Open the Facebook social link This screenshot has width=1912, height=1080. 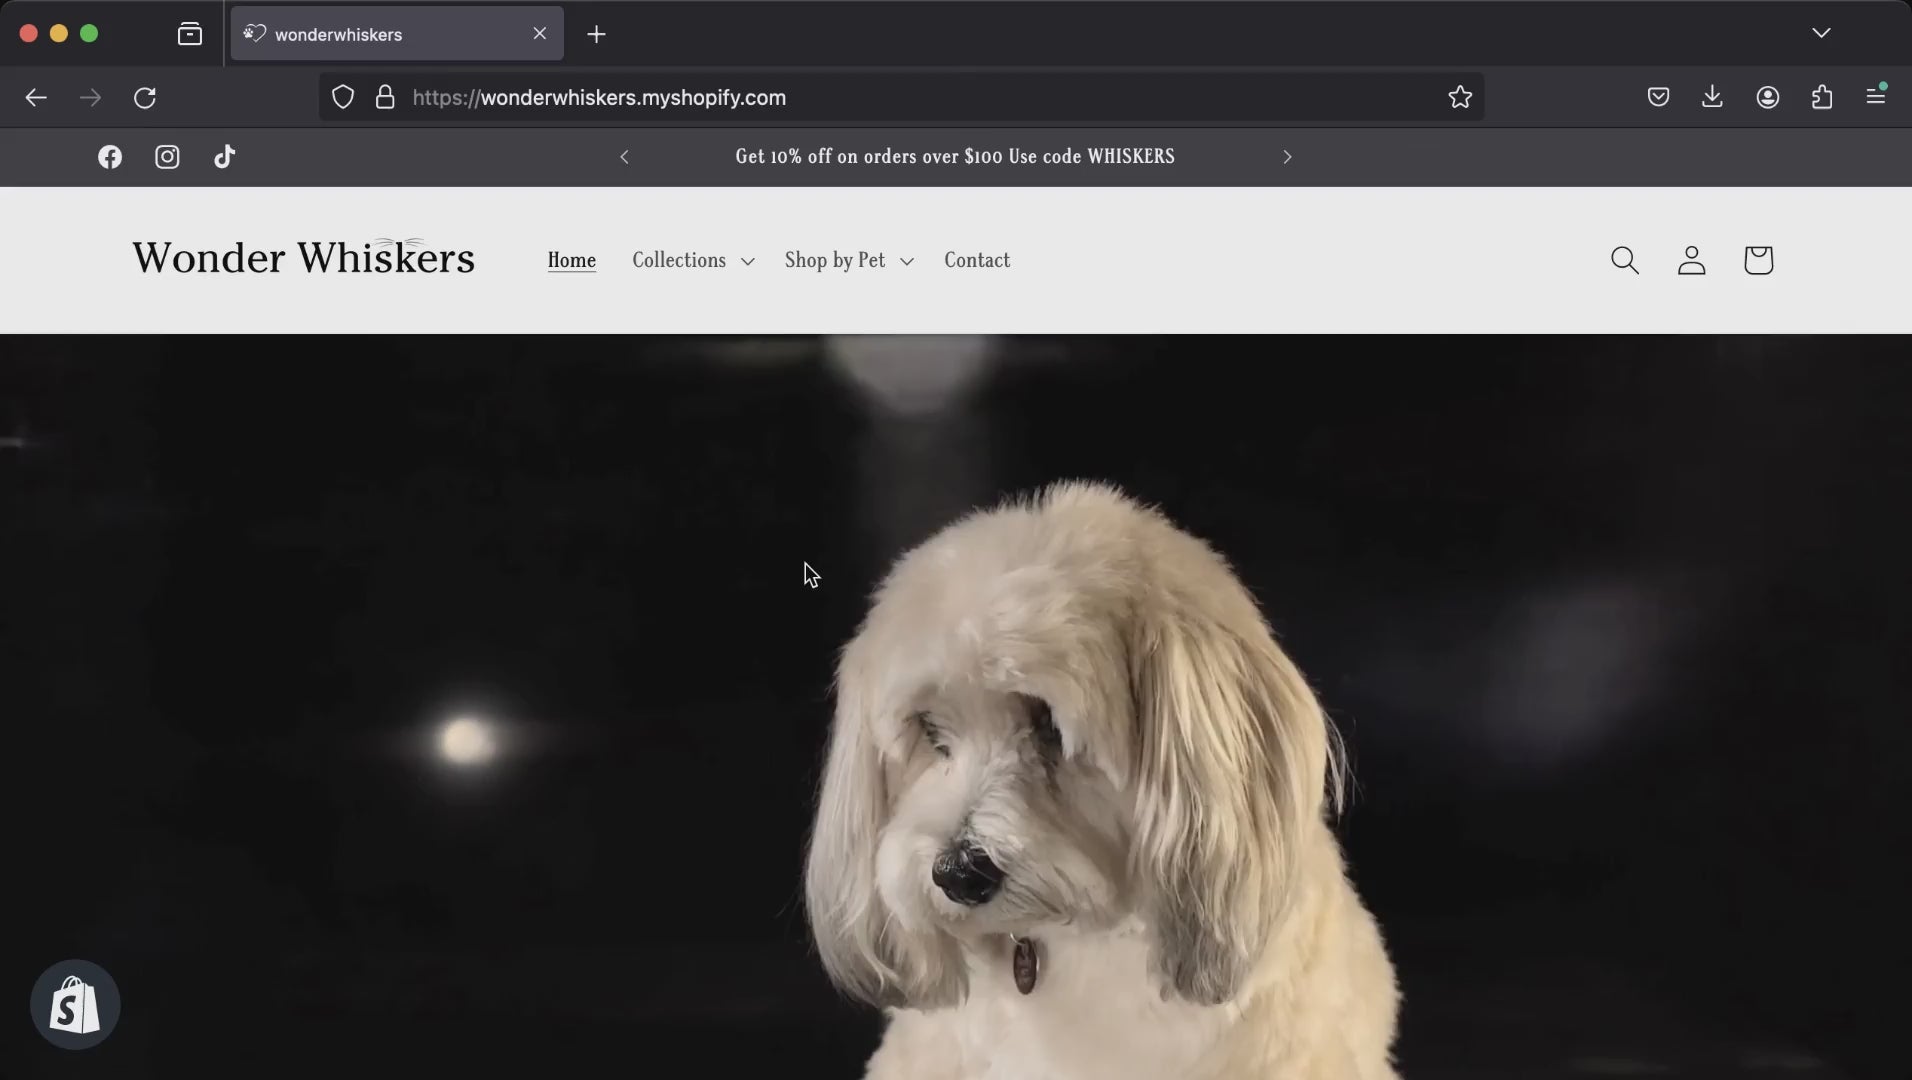pyautogui.click(x=110, y=157)
